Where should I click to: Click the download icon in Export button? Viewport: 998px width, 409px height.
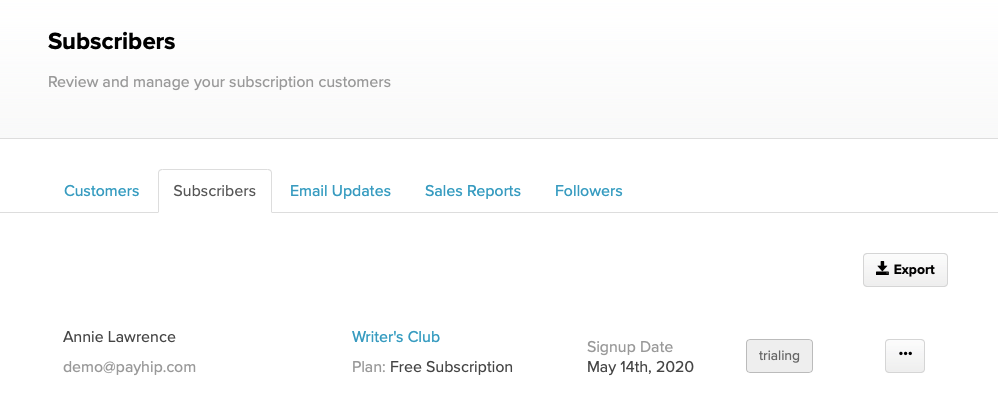882,269
